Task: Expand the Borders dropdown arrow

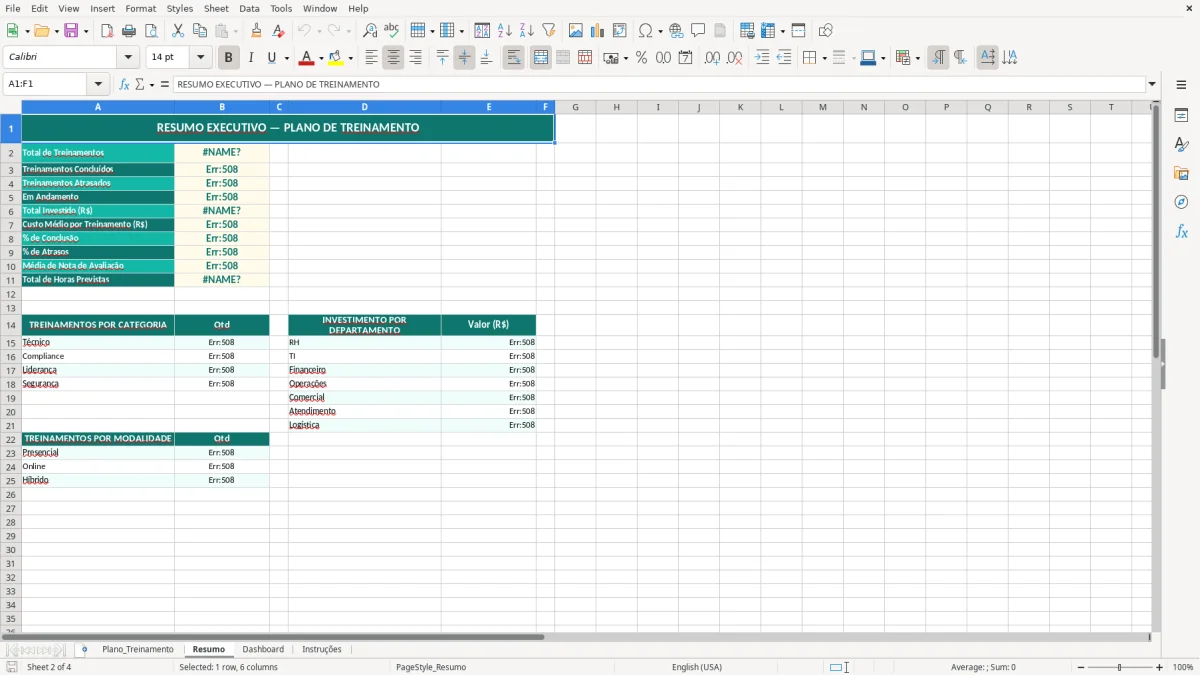Action: pos(823,58)
